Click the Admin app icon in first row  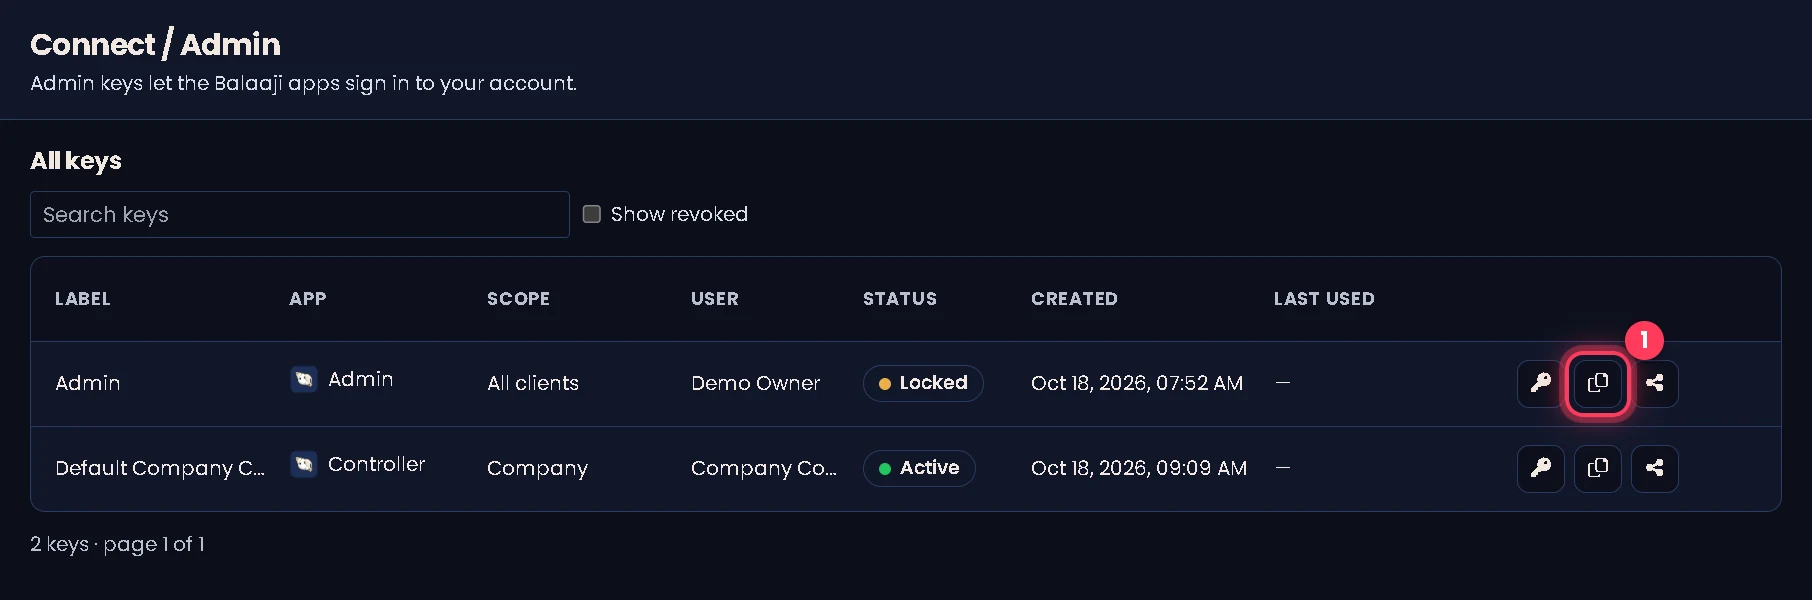304,380
